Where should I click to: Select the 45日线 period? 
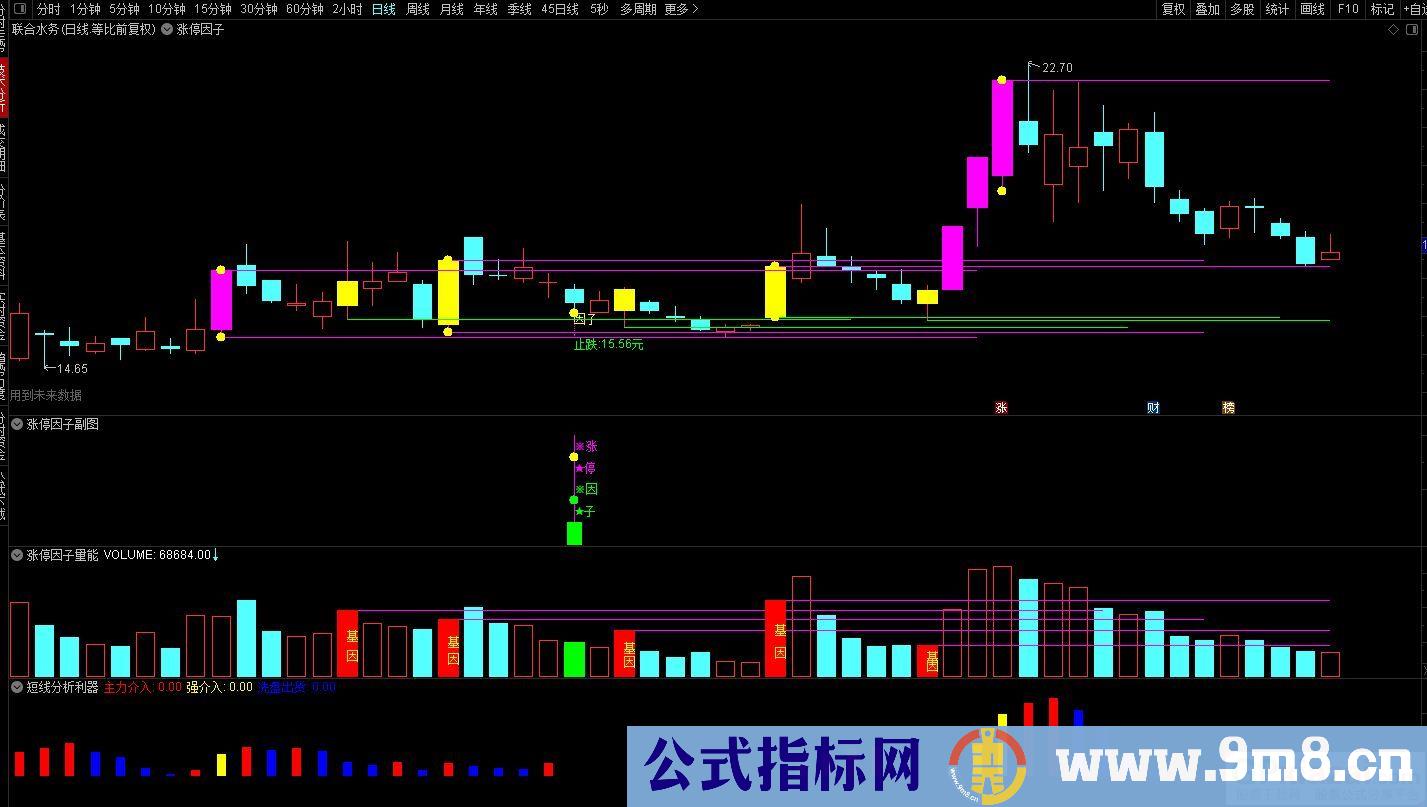pos(559,9)
